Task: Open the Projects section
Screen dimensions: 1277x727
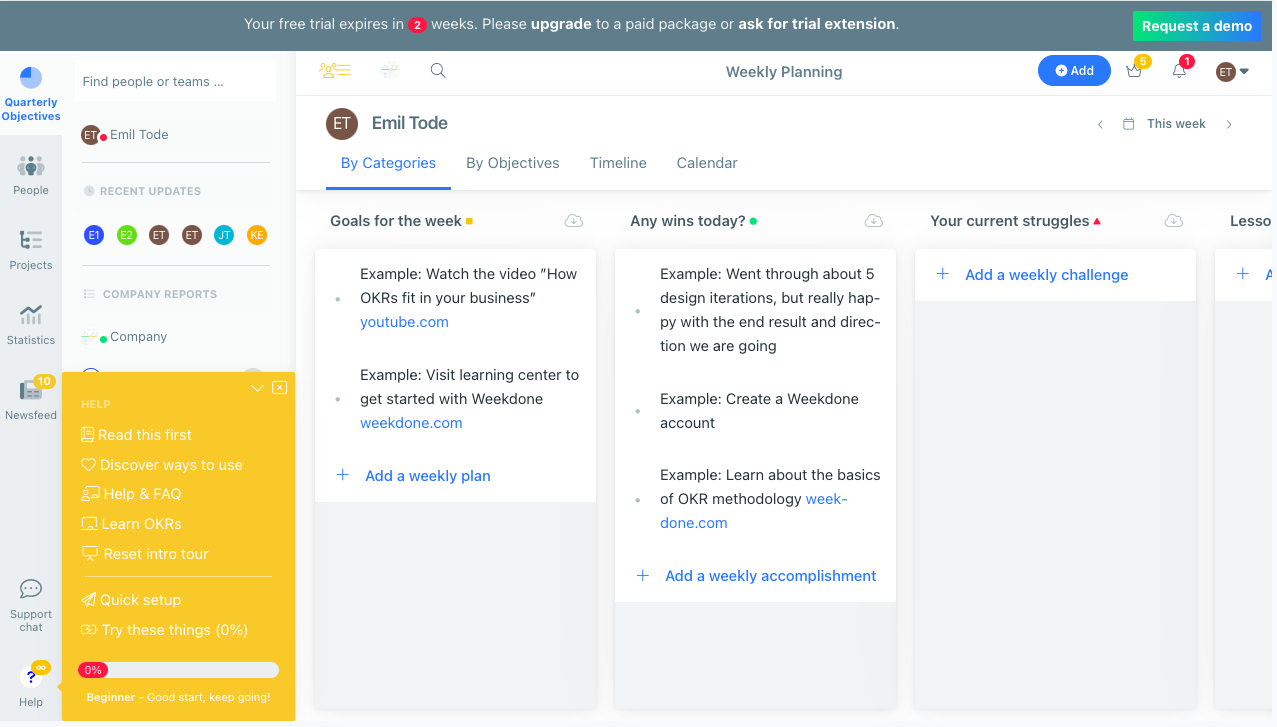Action: (x=31, y=250)
